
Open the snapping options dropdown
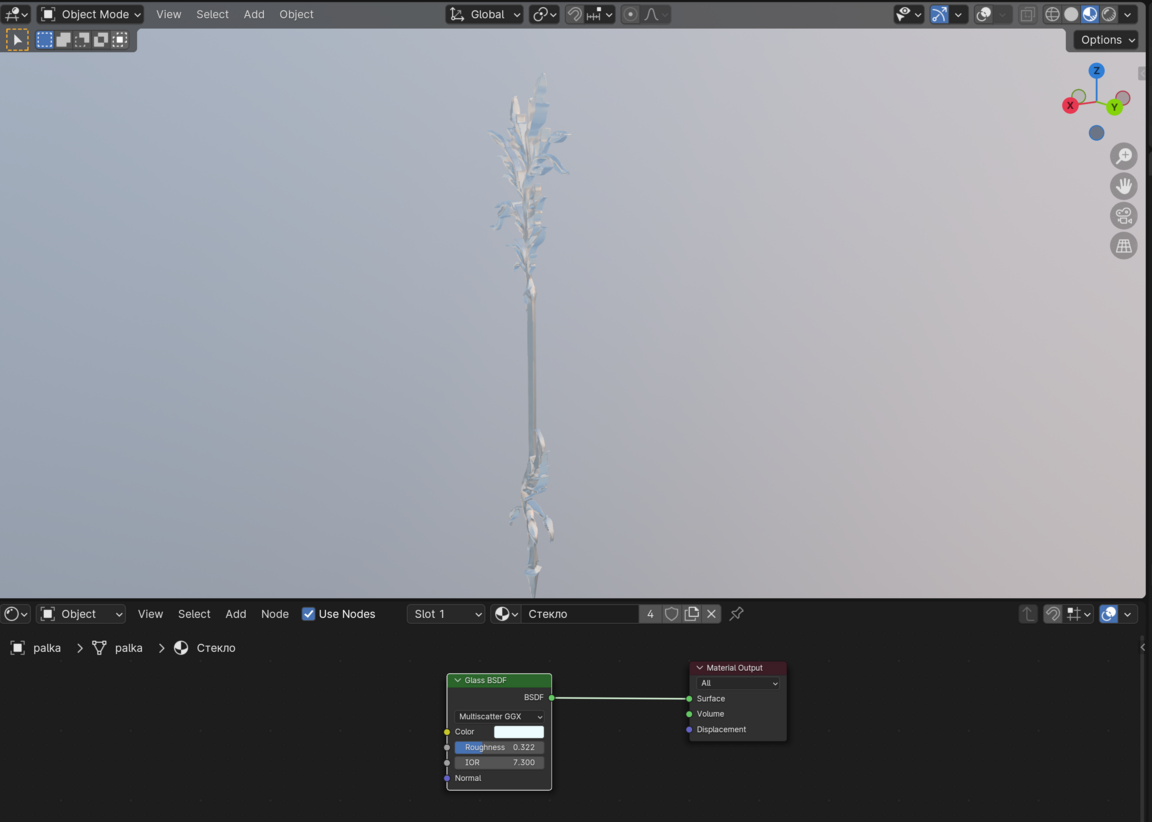click(600, 14)
